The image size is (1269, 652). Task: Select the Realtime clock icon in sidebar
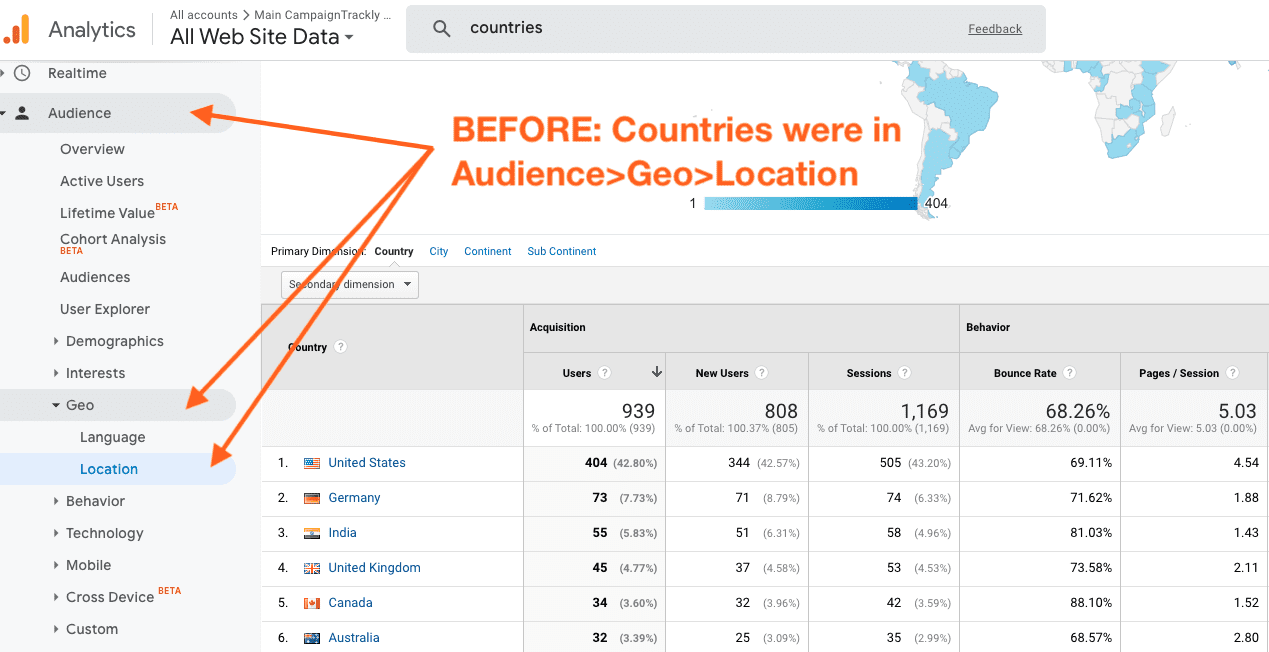click(x=21, y=72)
